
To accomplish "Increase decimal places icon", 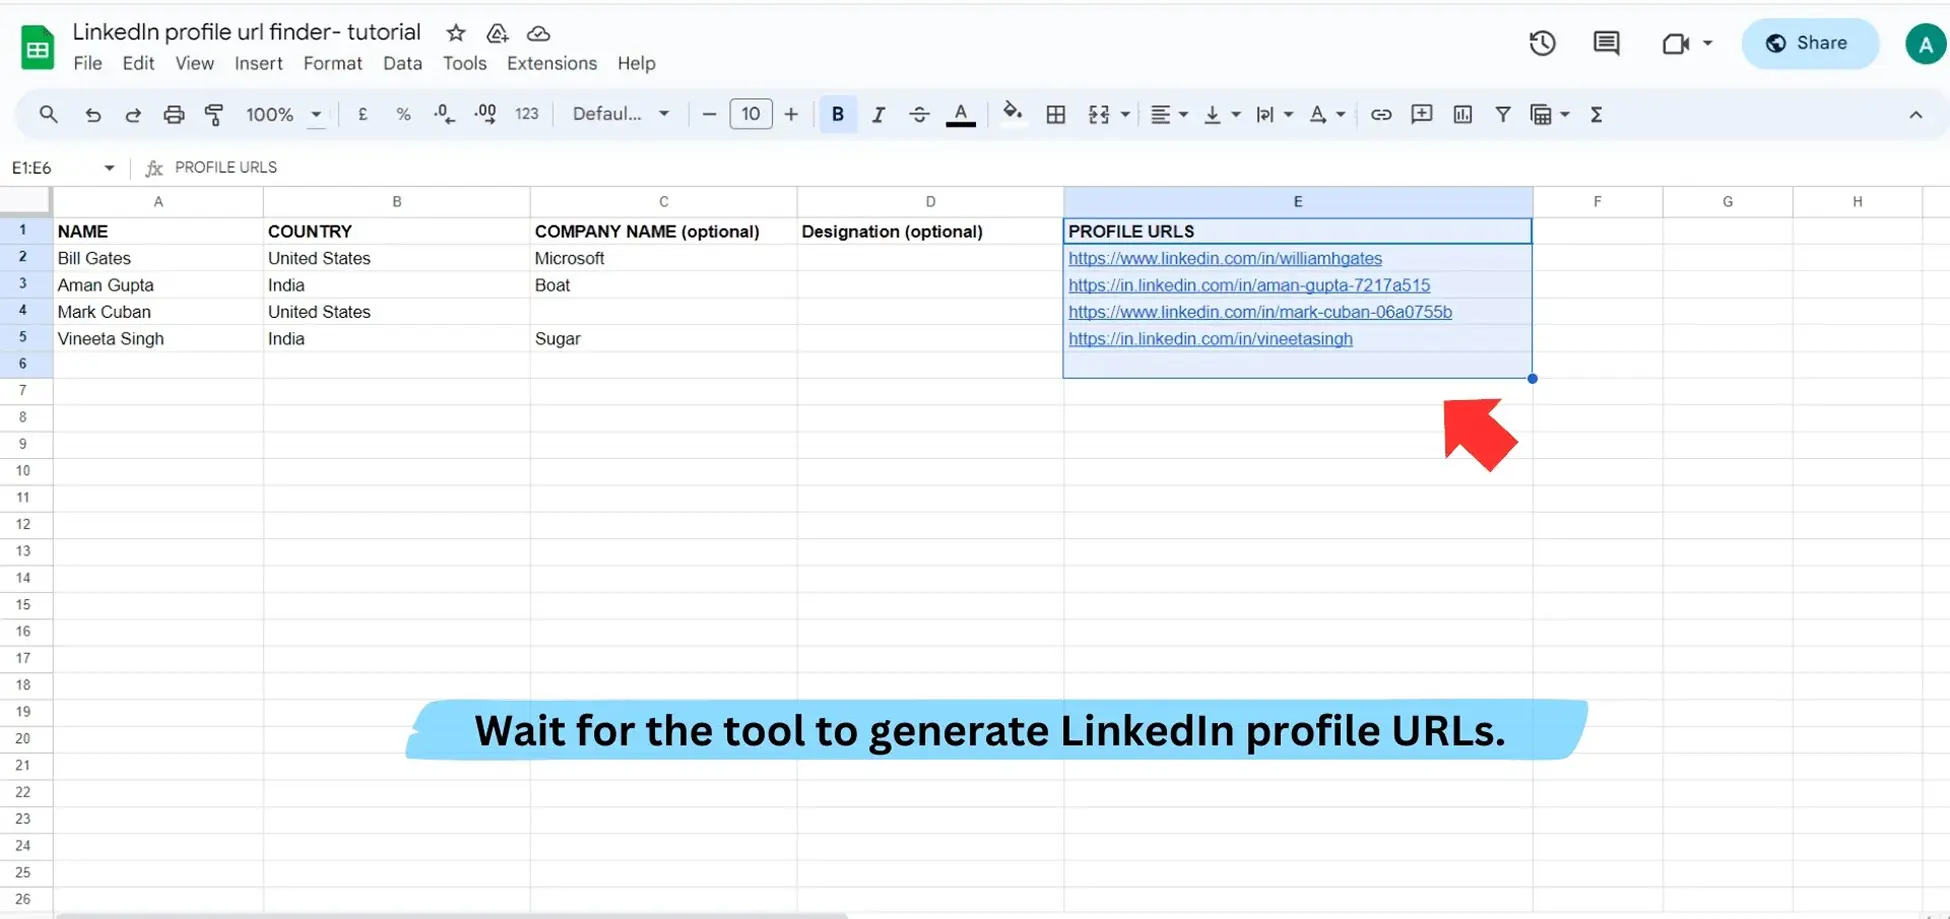I will 485,114.
